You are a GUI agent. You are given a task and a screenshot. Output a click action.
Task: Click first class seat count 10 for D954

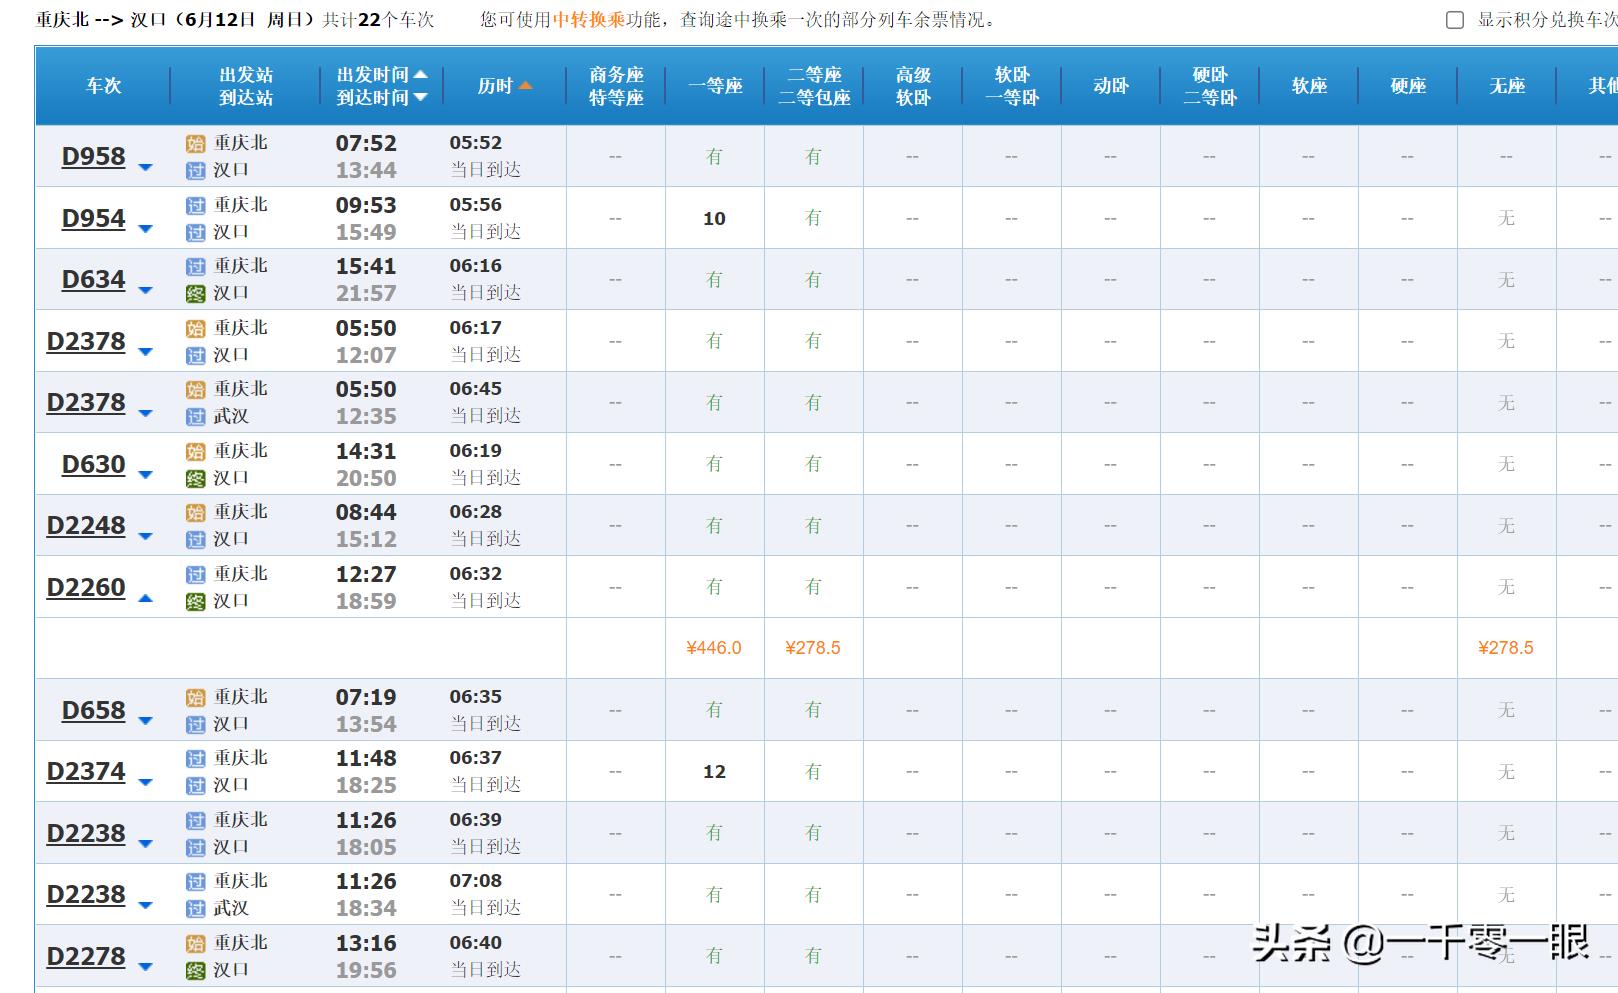click(x=714, y=219)
